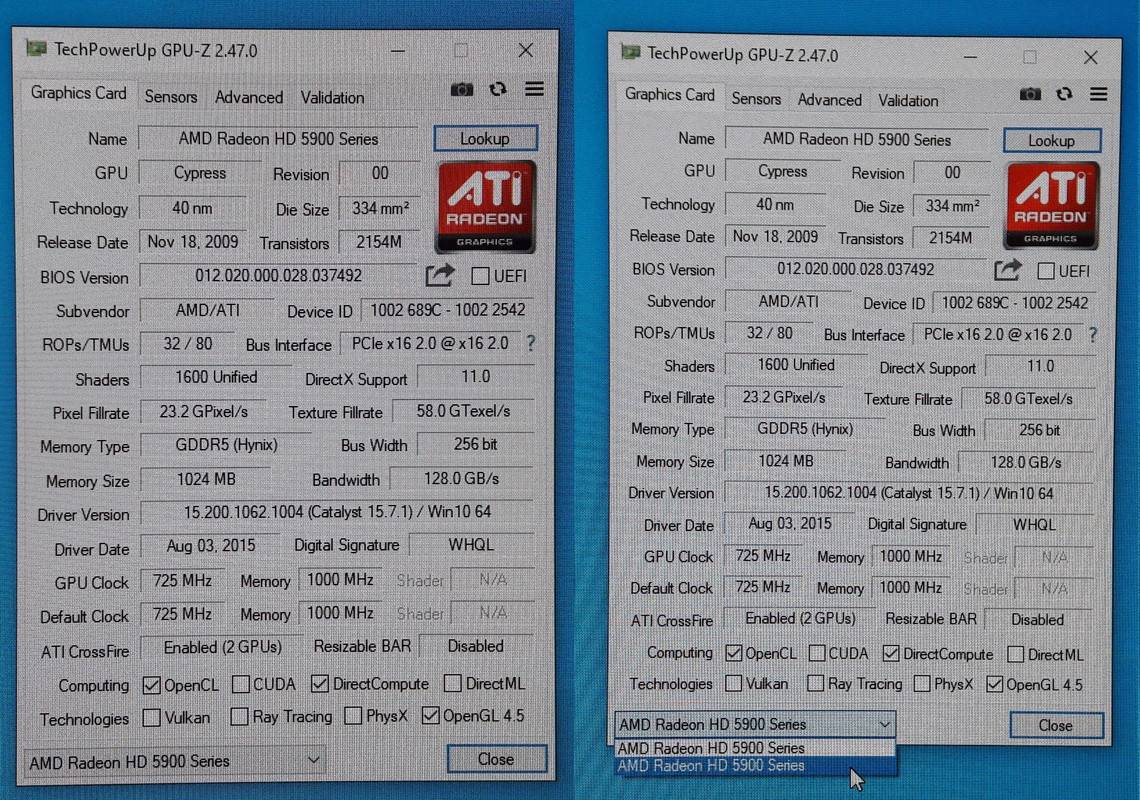Click the Driver Version field in left window
Screen dimensions: 1140x800
coord(337,513)
